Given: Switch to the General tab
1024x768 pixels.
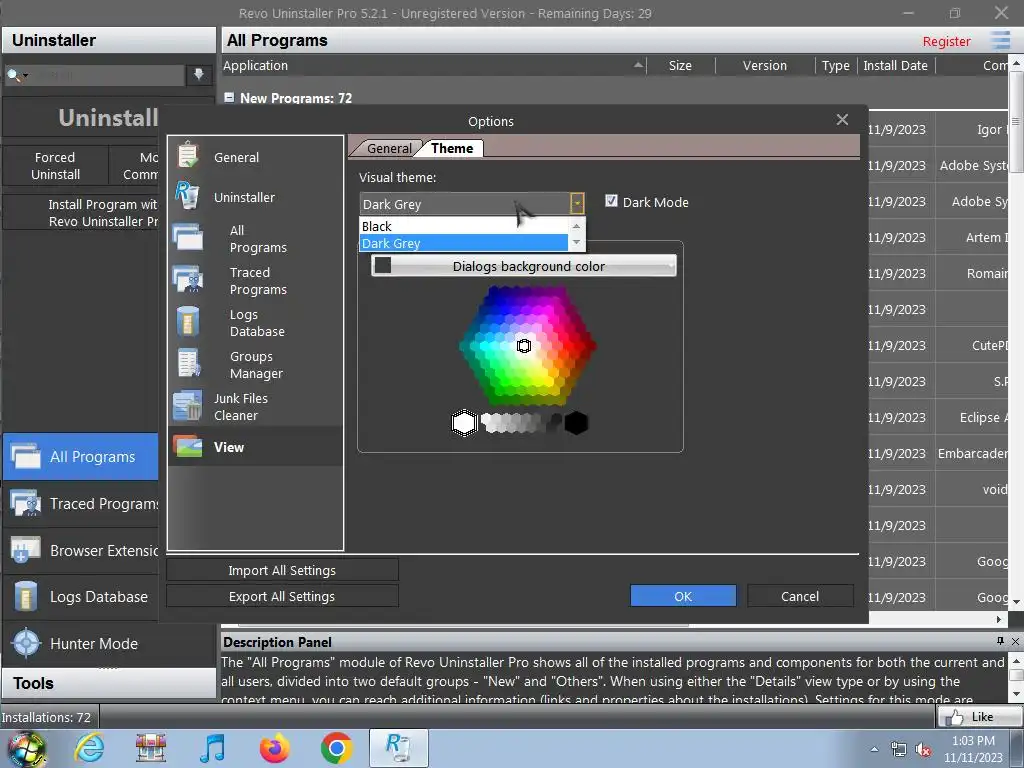Looking at the screenshot, I should pyautogui.click(x=389, y=148).
